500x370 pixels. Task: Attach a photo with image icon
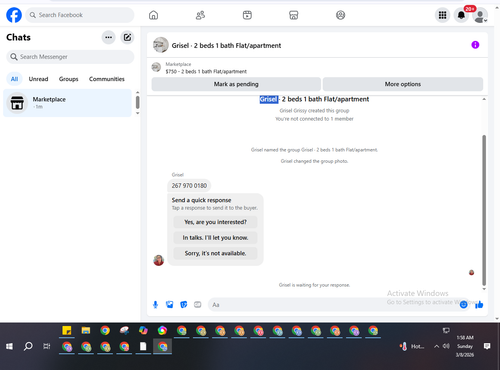[x=170, y=305]
